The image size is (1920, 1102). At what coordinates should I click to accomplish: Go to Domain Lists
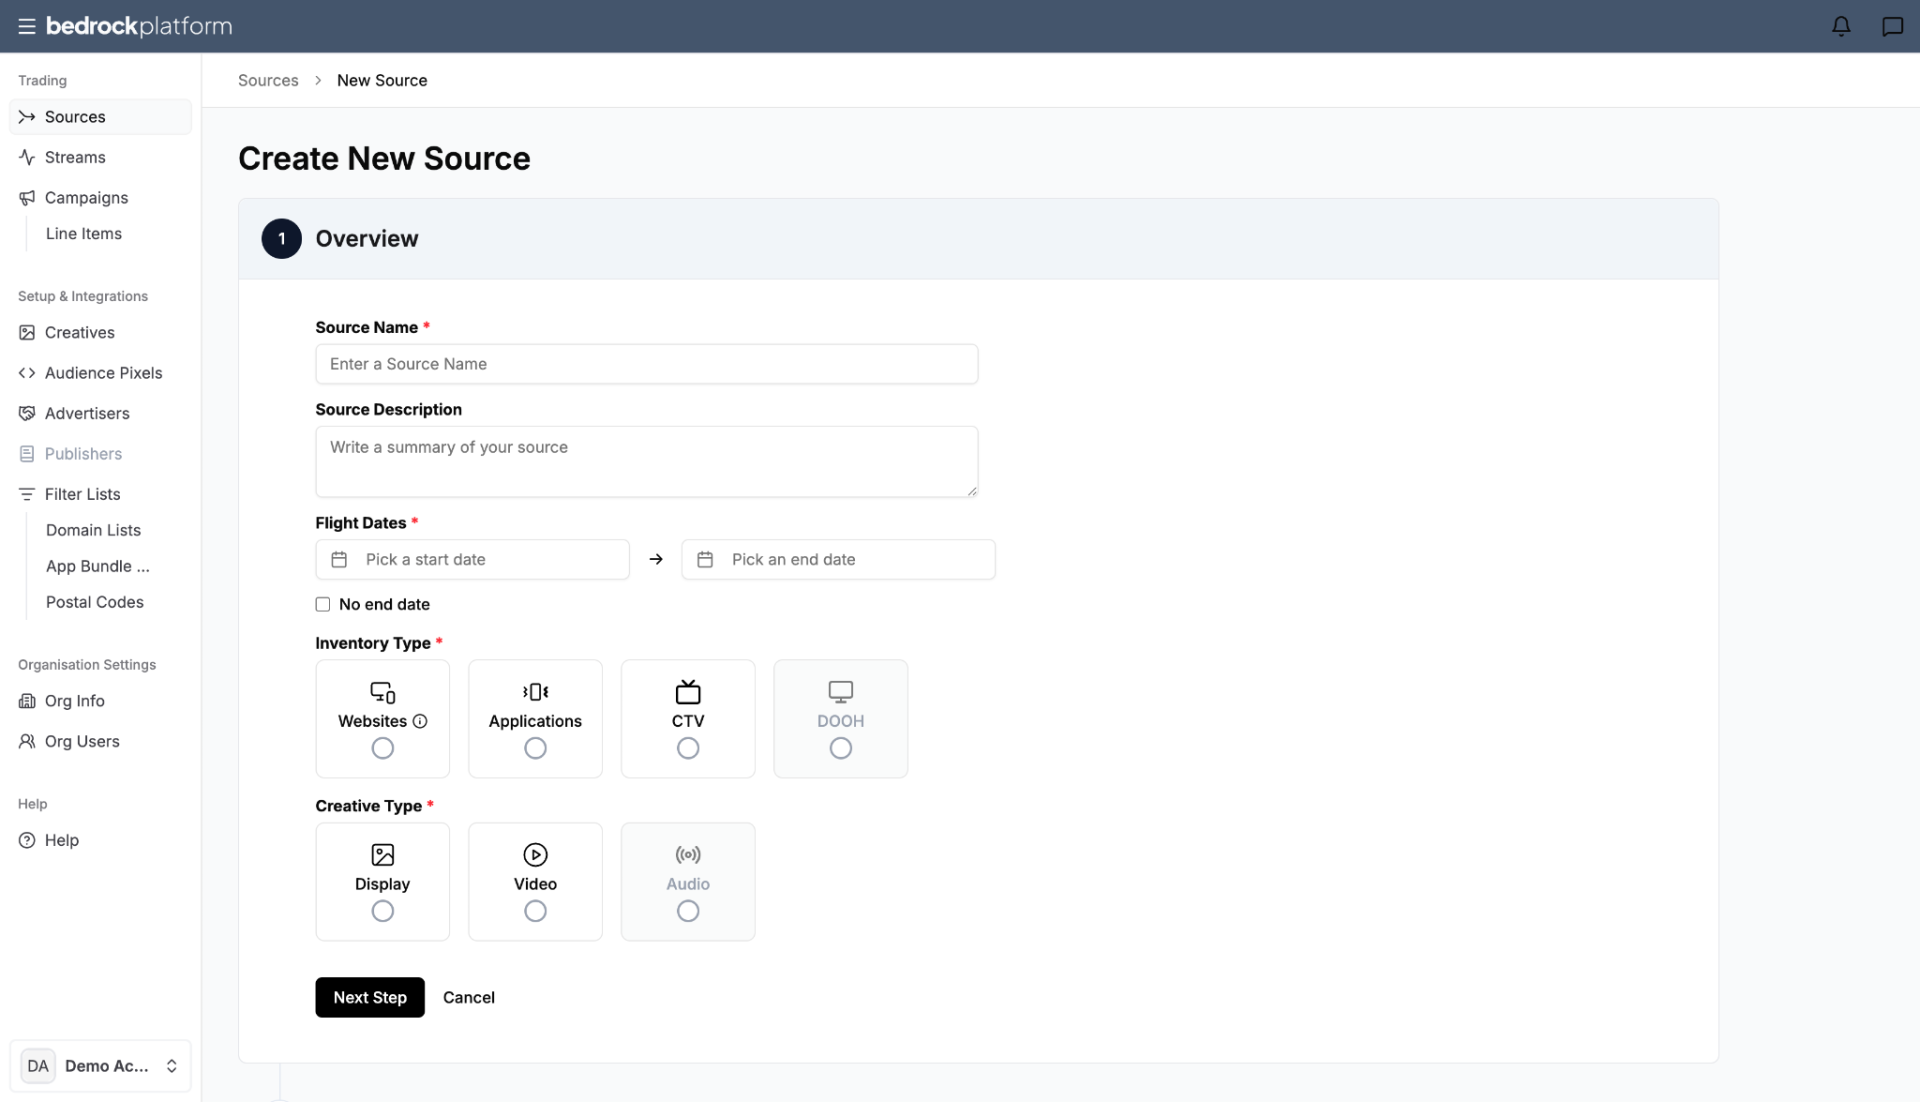pyautogui.click(x=93, y=530)
